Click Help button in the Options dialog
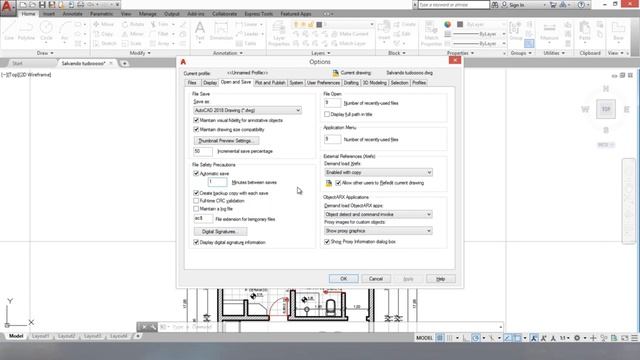Image resolution: width=640 pixels, height=360 pixels. (x=440, y=279)
